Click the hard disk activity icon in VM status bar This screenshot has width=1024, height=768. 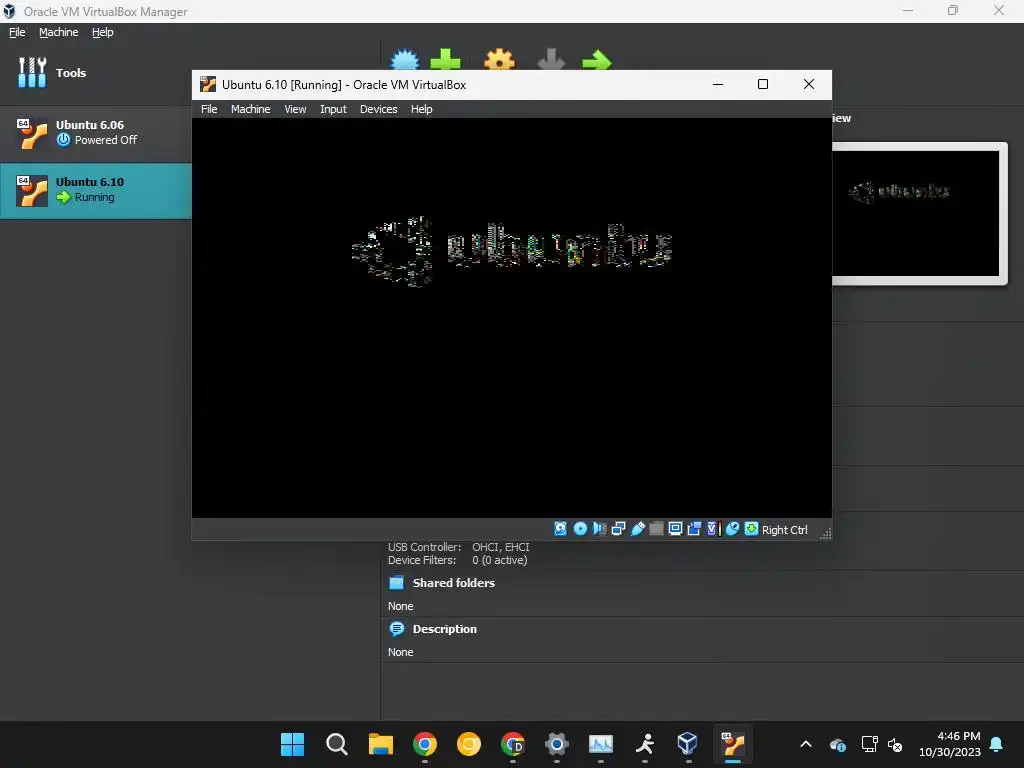click(560, 529)
